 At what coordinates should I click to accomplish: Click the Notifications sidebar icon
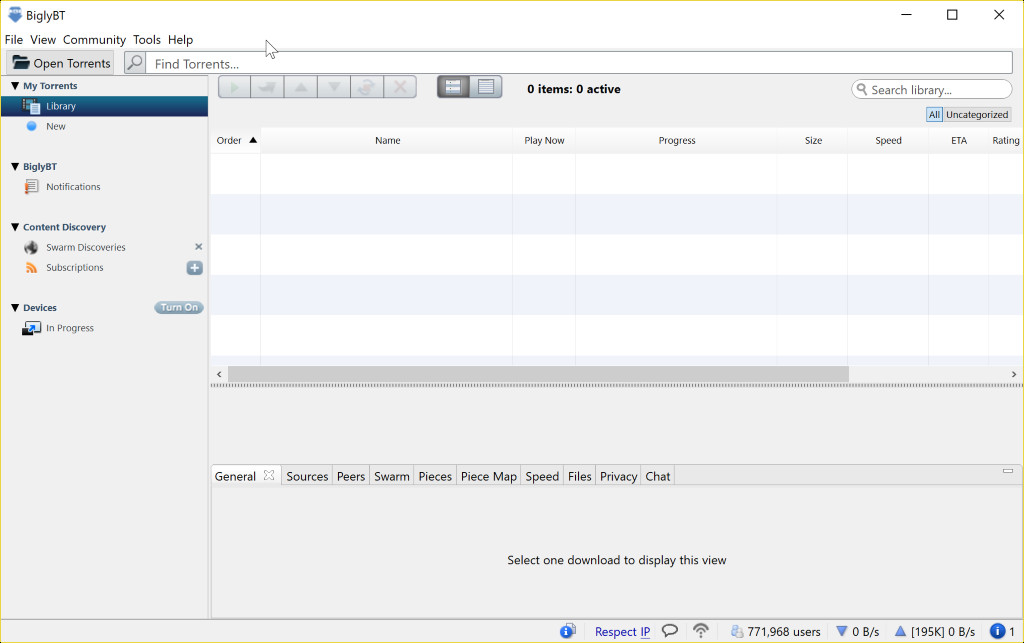[31, 187]
